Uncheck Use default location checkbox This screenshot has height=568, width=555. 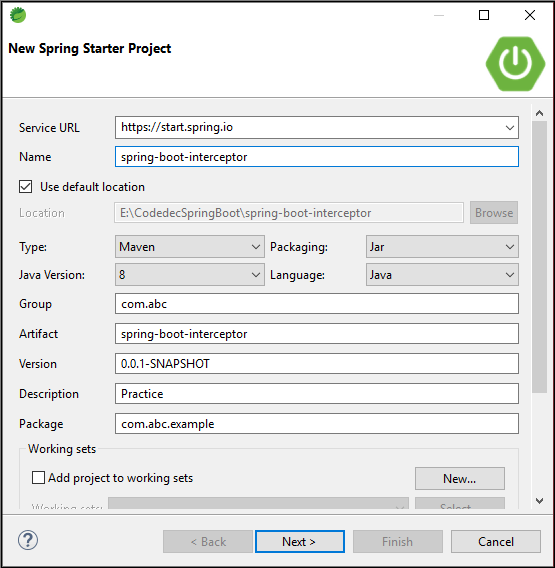coord(25,187)
